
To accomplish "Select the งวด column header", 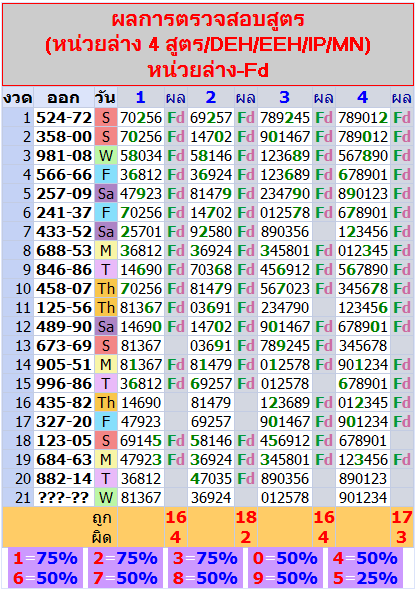I will pos(18,98).
